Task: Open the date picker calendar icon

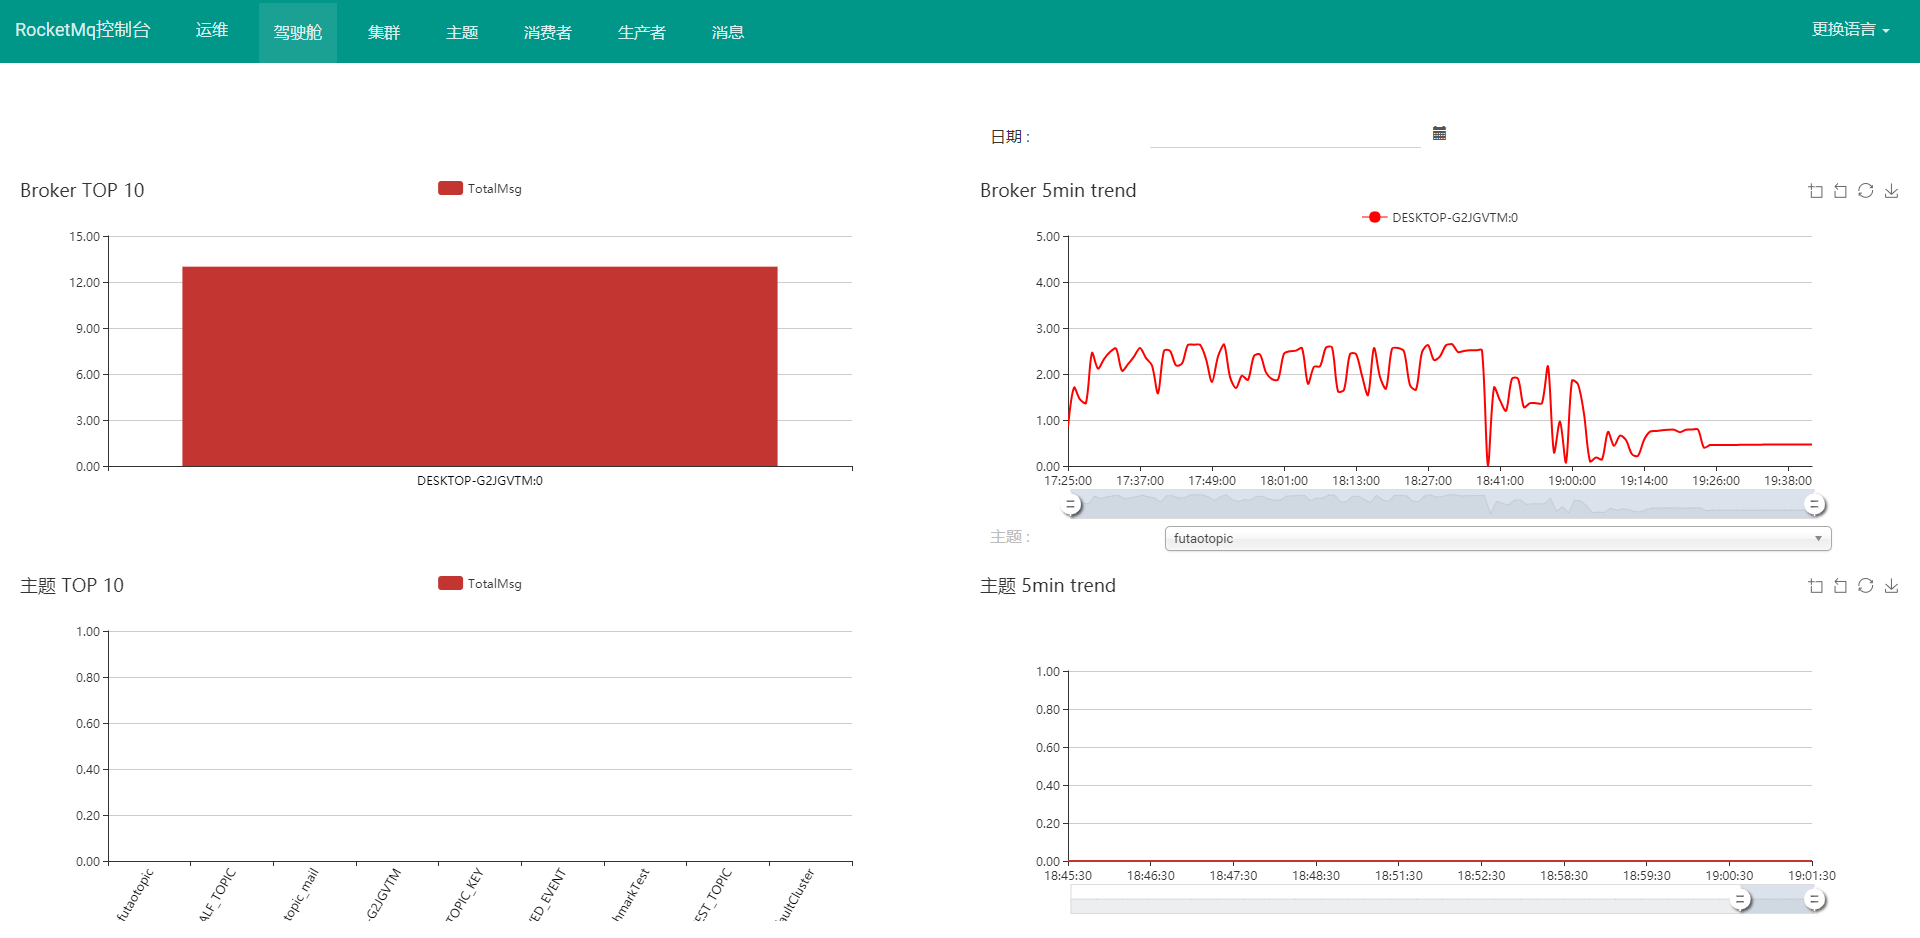Action: click(x=1439, y=133)
